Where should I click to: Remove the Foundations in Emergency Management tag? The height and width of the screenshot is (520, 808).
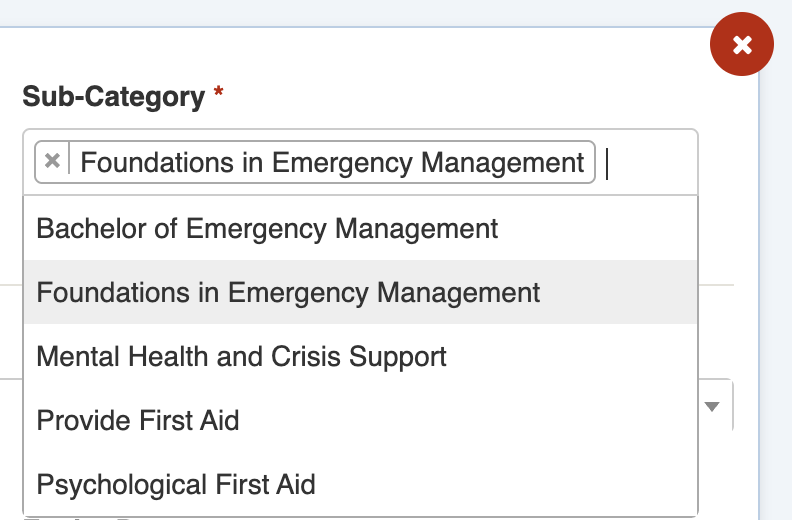click(x=53, y=161)
